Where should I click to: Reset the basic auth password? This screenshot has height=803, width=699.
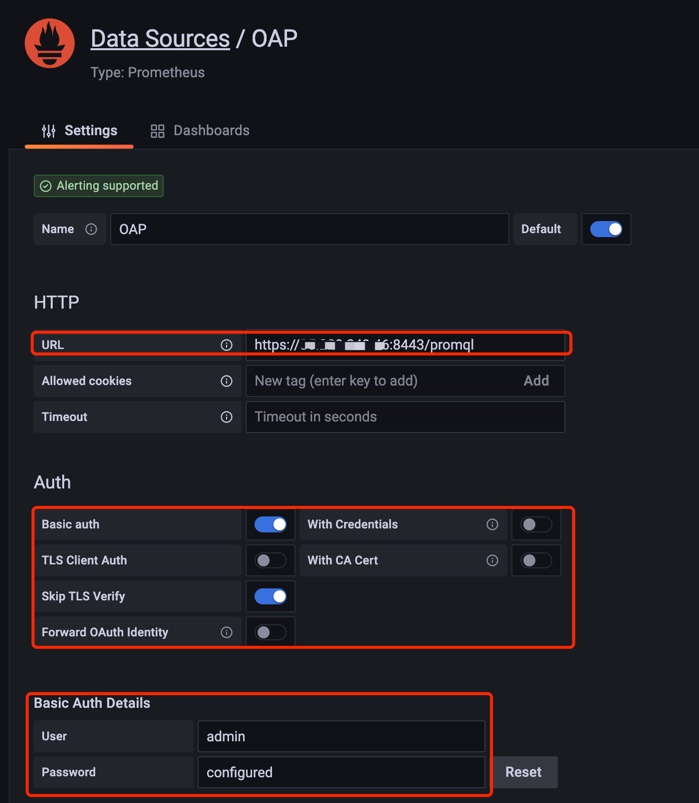tap(523, 772)
